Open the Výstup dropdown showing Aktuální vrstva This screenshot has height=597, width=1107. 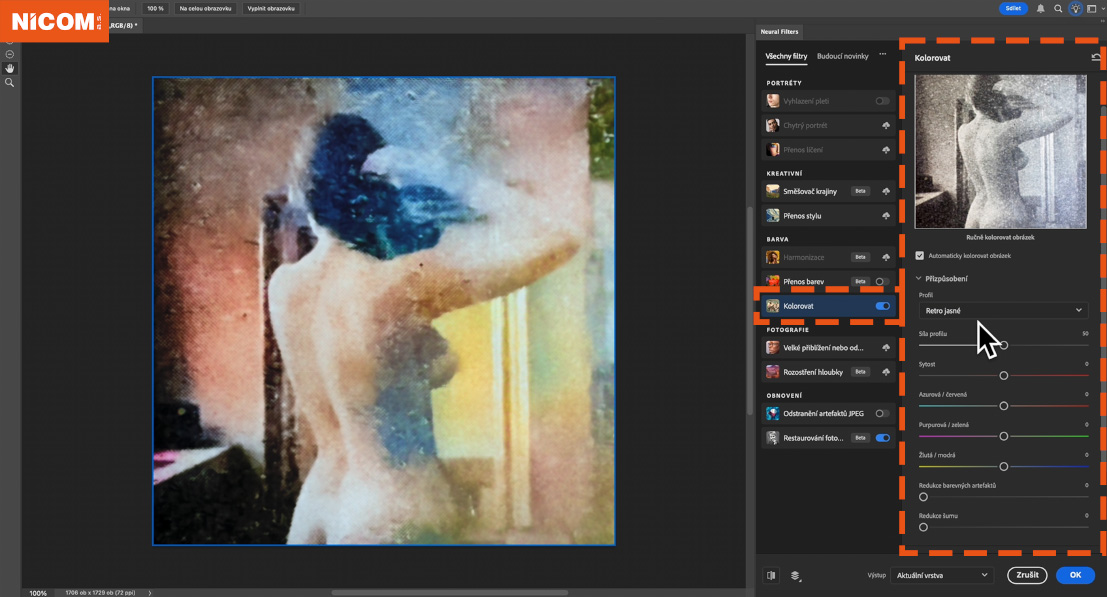pos(941,575)
